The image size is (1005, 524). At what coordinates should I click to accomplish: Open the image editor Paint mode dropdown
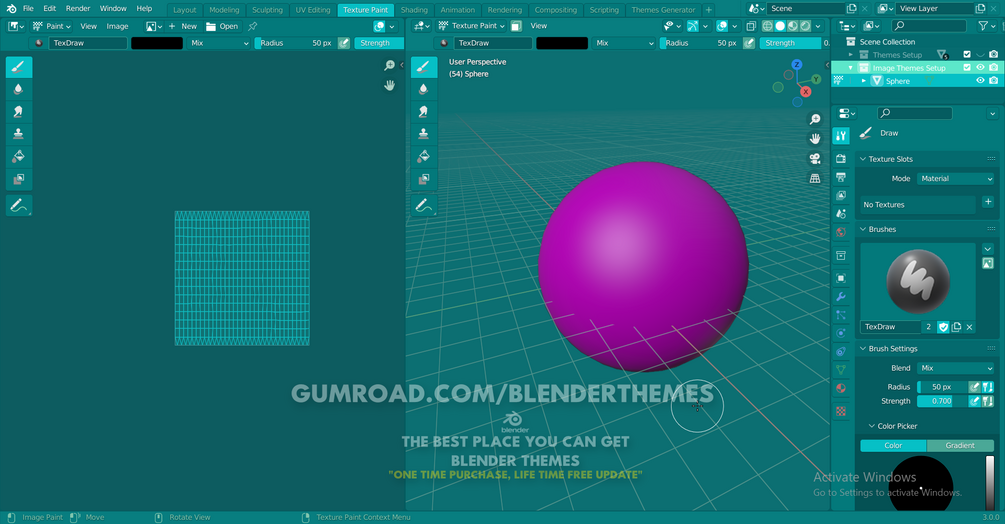[52, 26]
